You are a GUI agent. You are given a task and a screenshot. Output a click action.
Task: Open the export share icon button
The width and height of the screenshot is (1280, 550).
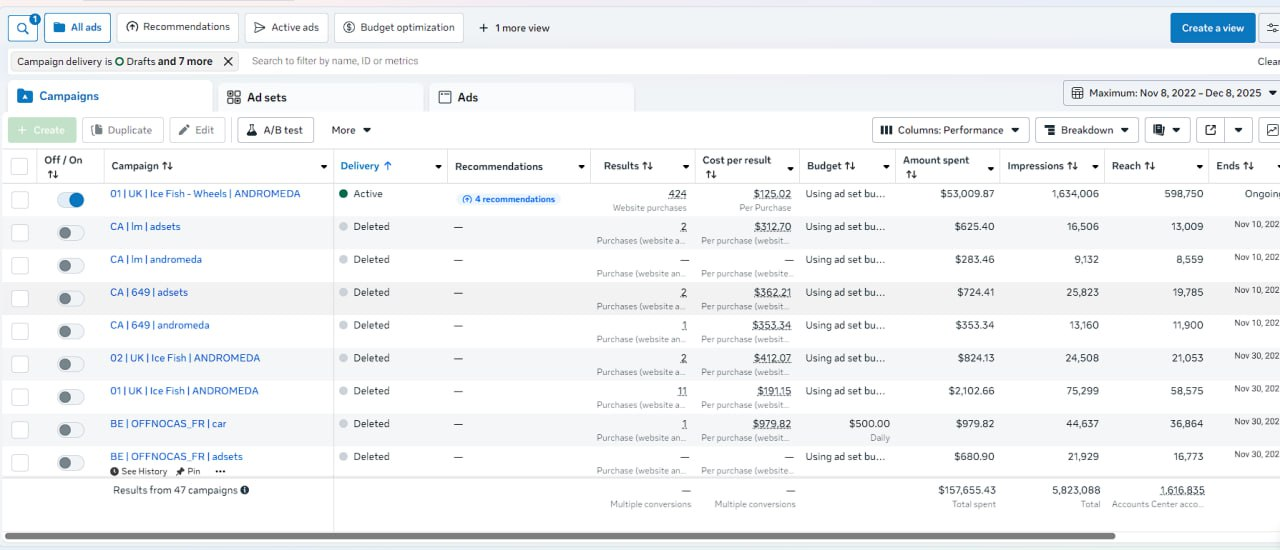pos(1211,130)
